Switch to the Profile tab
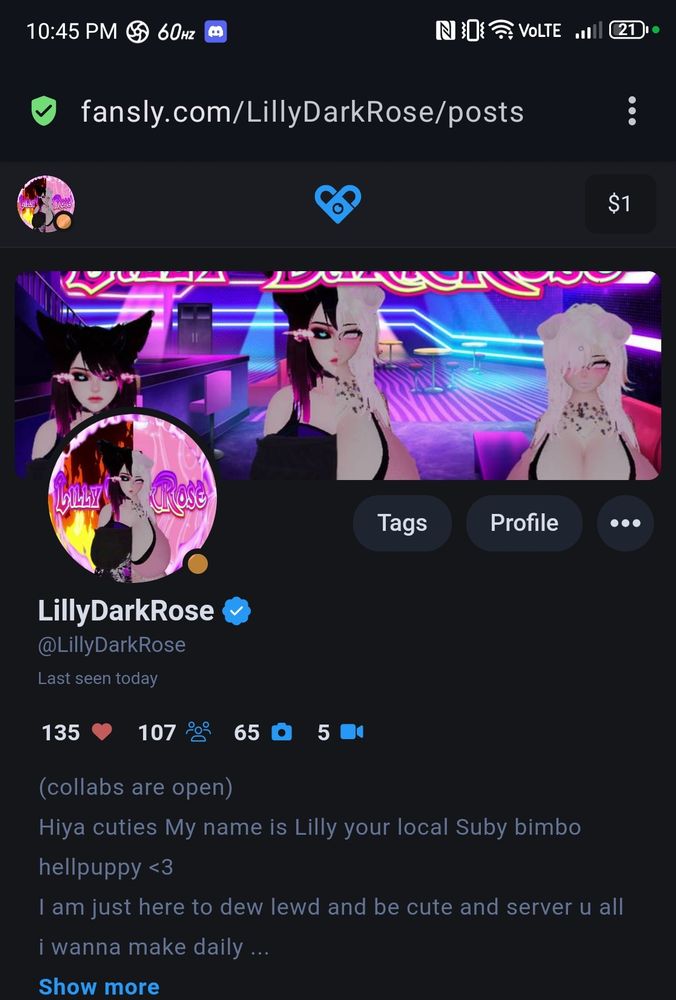The image size is (676, 1000). (x=524, y=523)
